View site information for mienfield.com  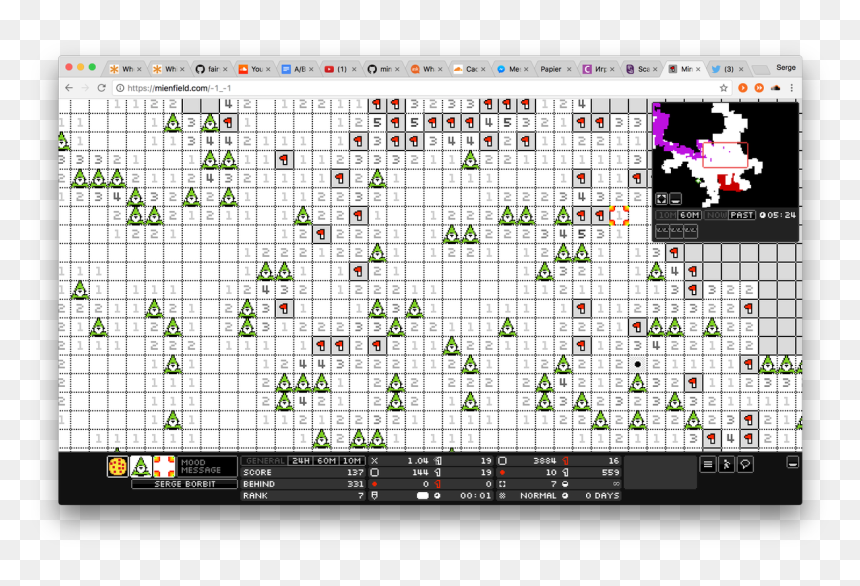click(x=120, y=88)
